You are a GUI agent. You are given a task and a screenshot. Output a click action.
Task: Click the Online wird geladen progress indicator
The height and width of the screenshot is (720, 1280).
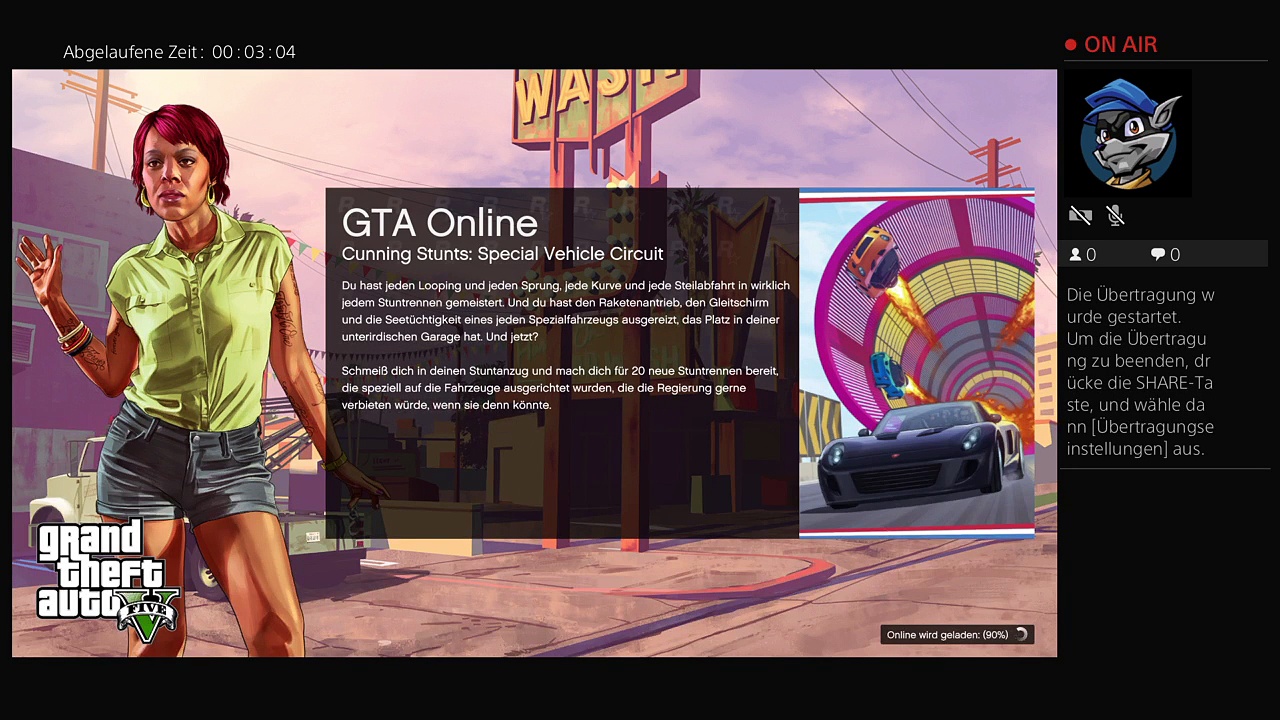click(x=947, y=635)
